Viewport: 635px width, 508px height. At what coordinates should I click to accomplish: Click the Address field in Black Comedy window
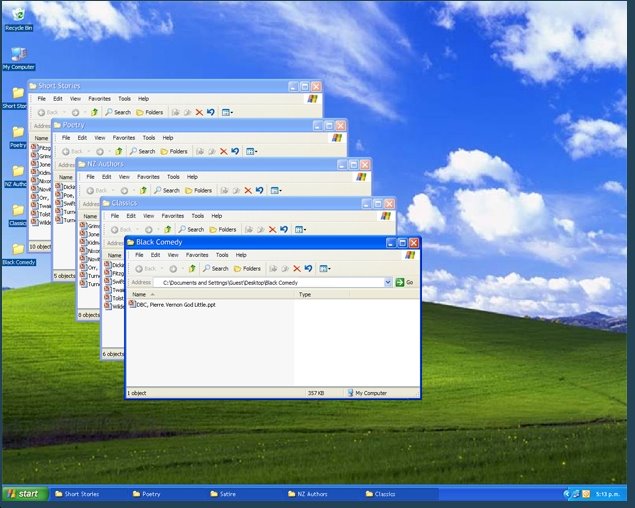pyautogui.click(x=273, y=282)
